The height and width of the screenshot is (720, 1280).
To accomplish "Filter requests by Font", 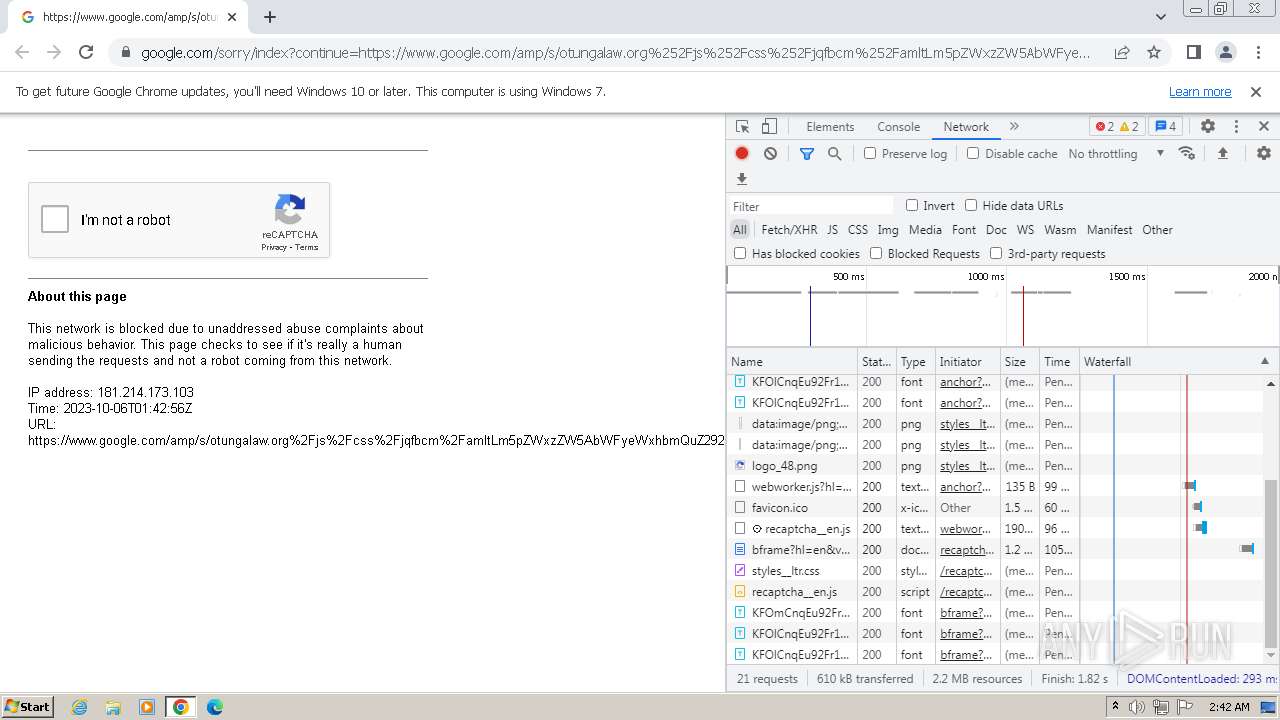I will point(964,229).
